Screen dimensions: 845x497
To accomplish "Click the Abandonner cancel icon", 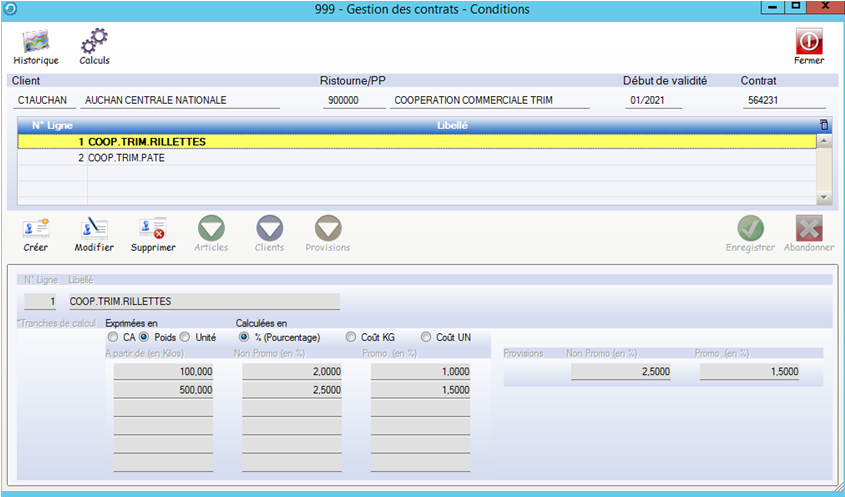I will 808,230.
